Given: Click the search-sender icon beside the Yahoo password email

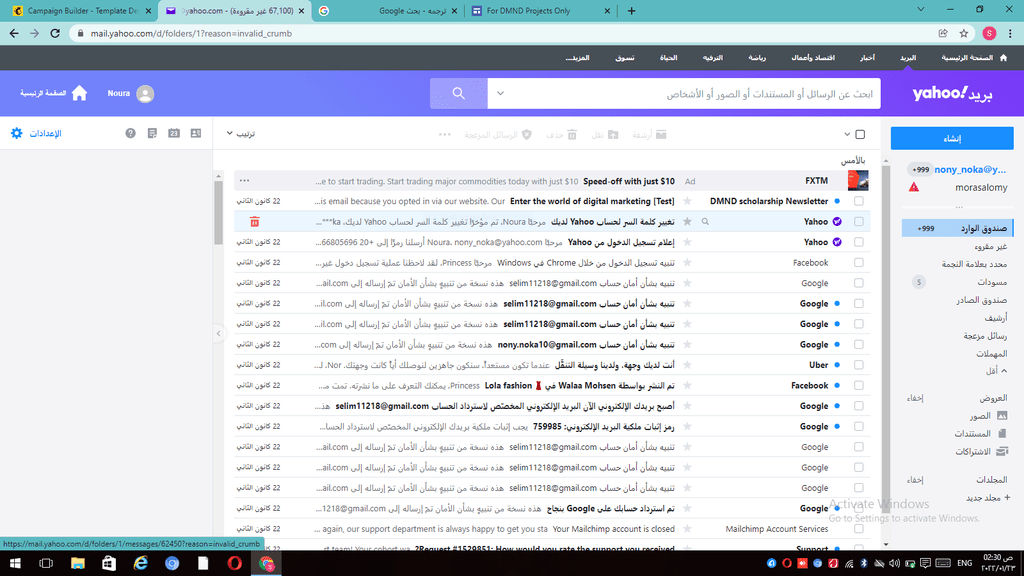Looking at the screenshot, I should (x=705, y=222).
